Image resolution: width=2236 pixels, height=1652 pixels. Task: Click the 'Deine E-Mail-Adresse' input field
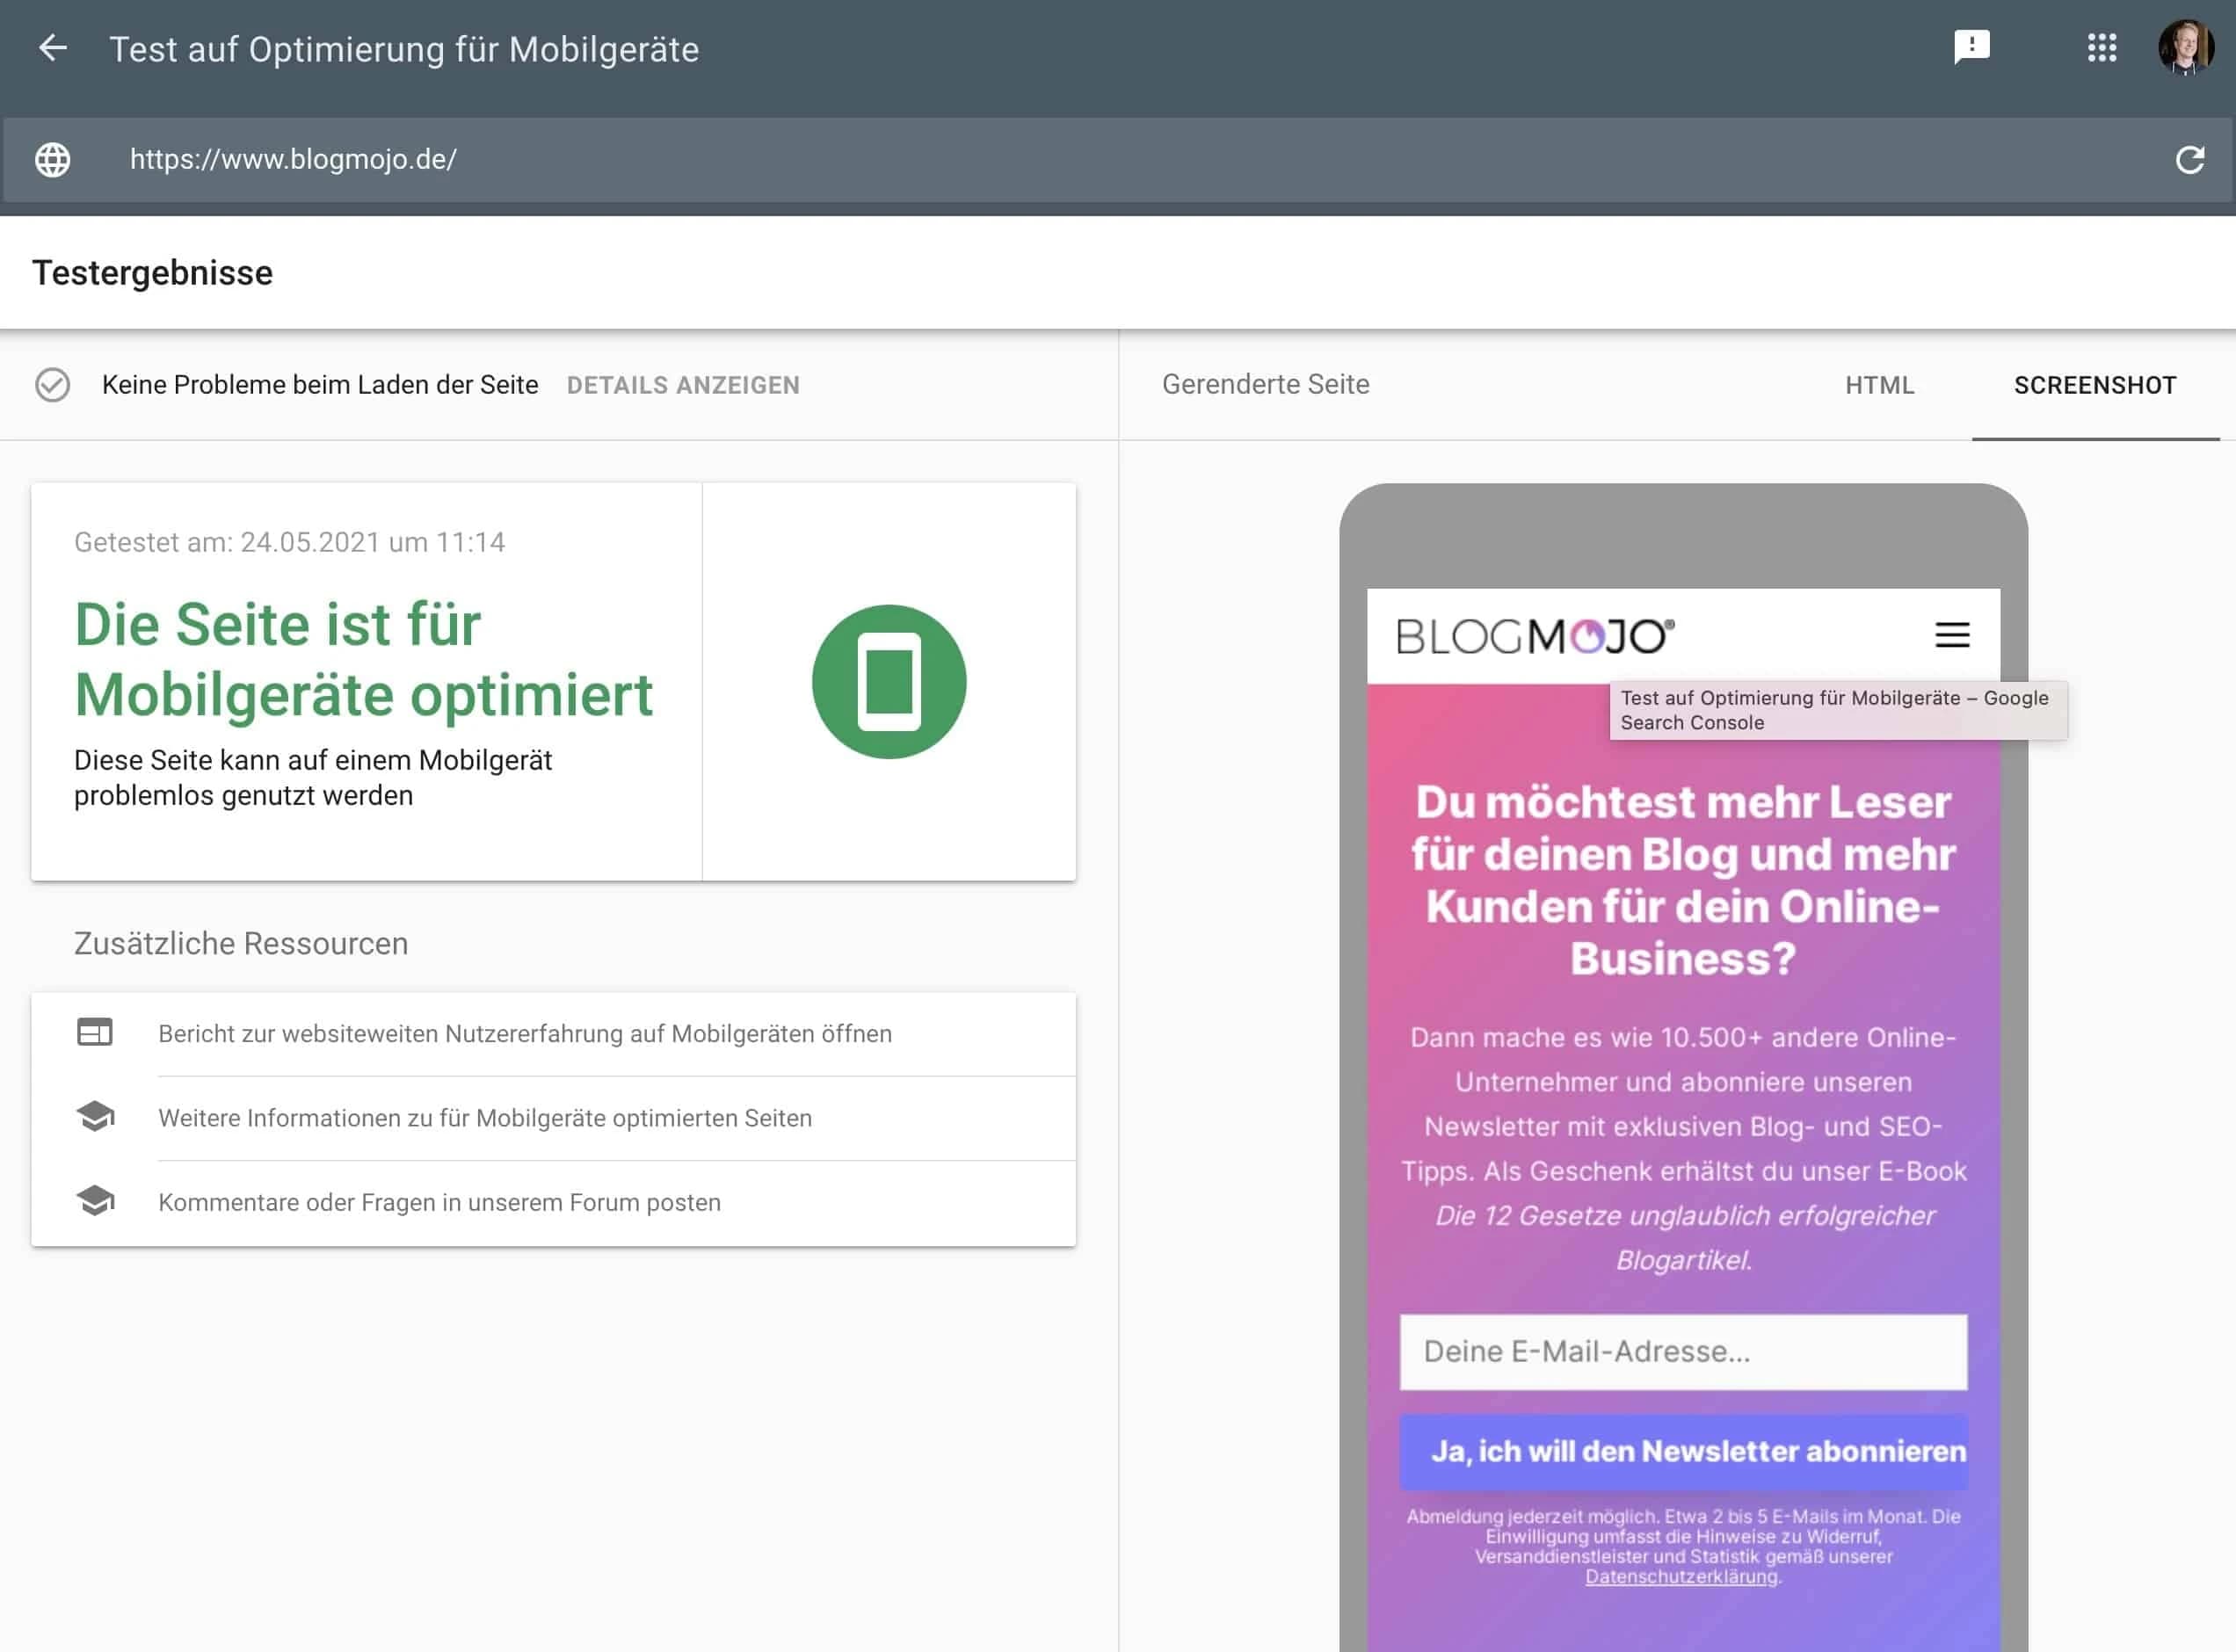1683,1352
